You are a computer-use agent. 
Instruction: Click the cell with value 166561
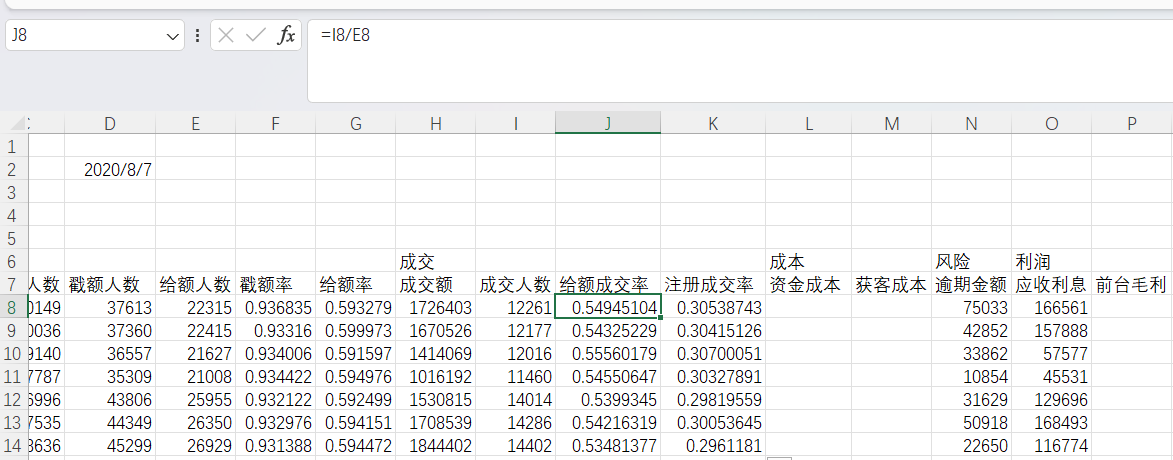coord(1051,307)
